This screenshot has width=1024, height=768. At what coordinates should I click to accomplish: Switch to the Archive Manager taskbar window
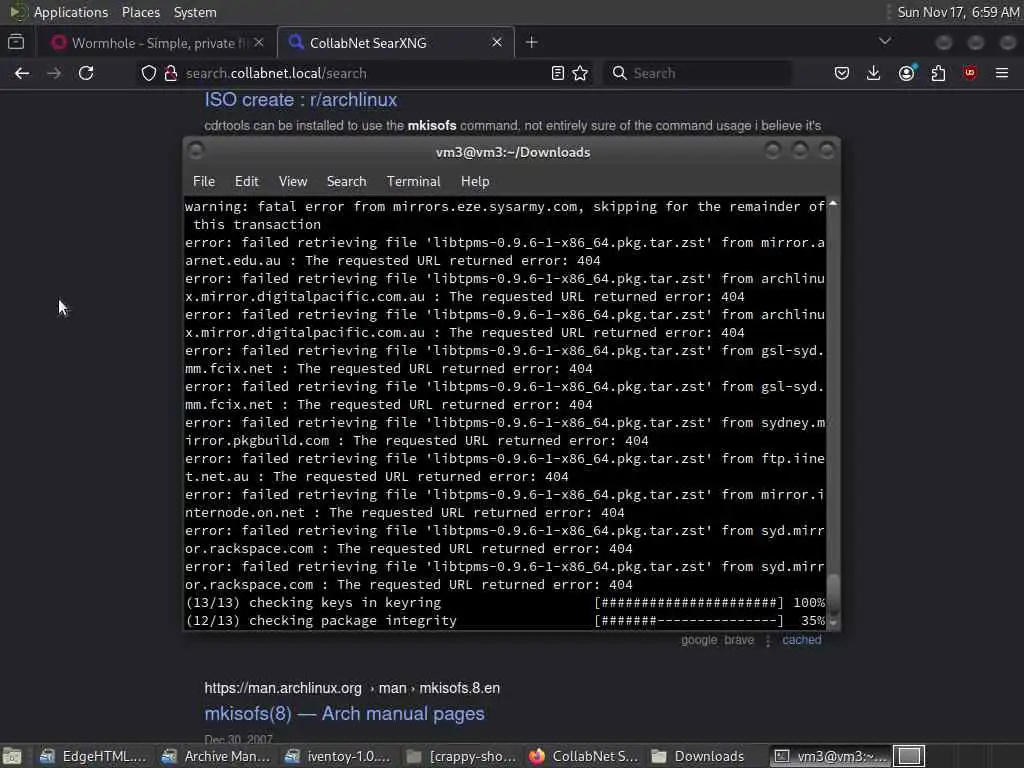[216, 756]
